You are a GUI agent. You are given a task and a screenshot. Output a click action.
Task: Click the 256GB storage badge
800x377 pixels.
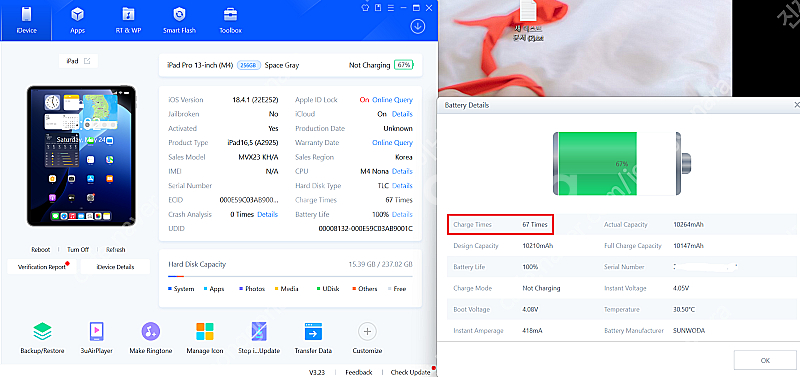coord(249,65)
